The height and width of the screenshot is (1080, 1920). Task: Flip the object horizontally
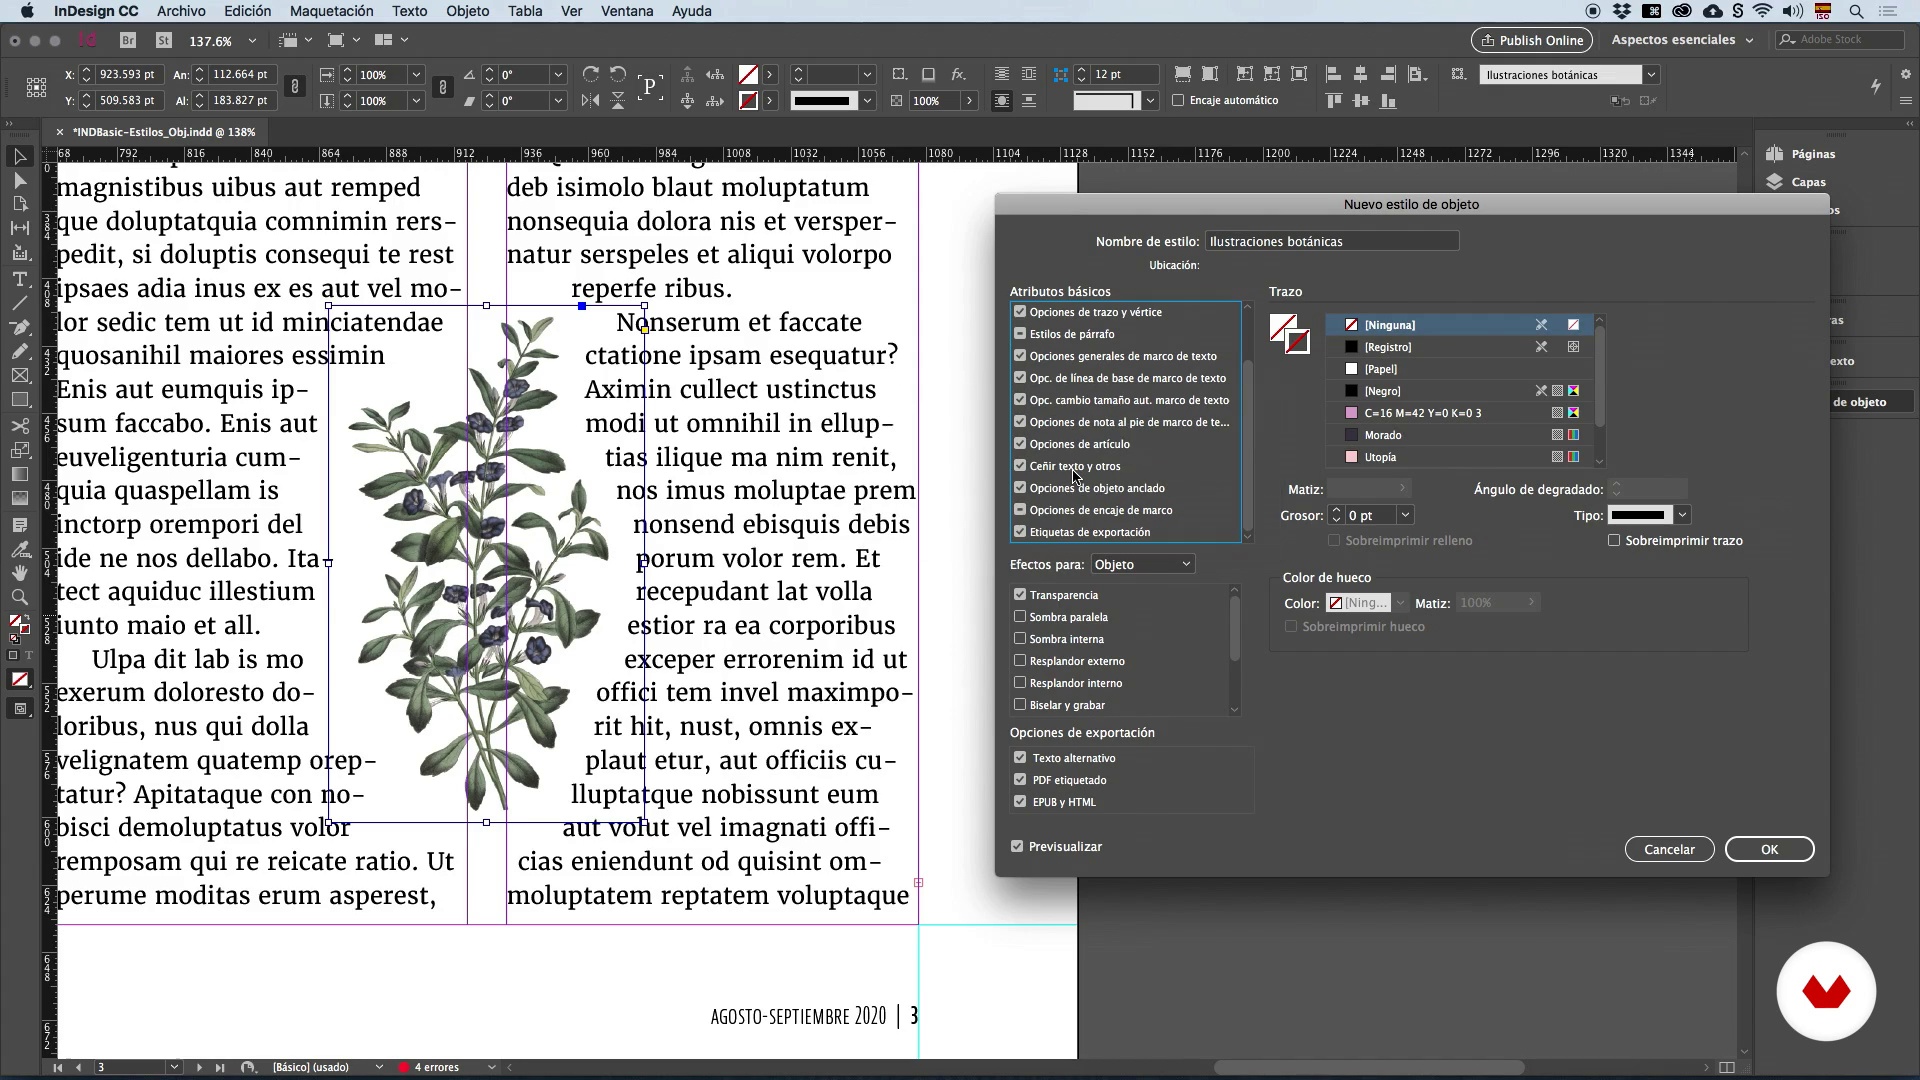(591, 101)
